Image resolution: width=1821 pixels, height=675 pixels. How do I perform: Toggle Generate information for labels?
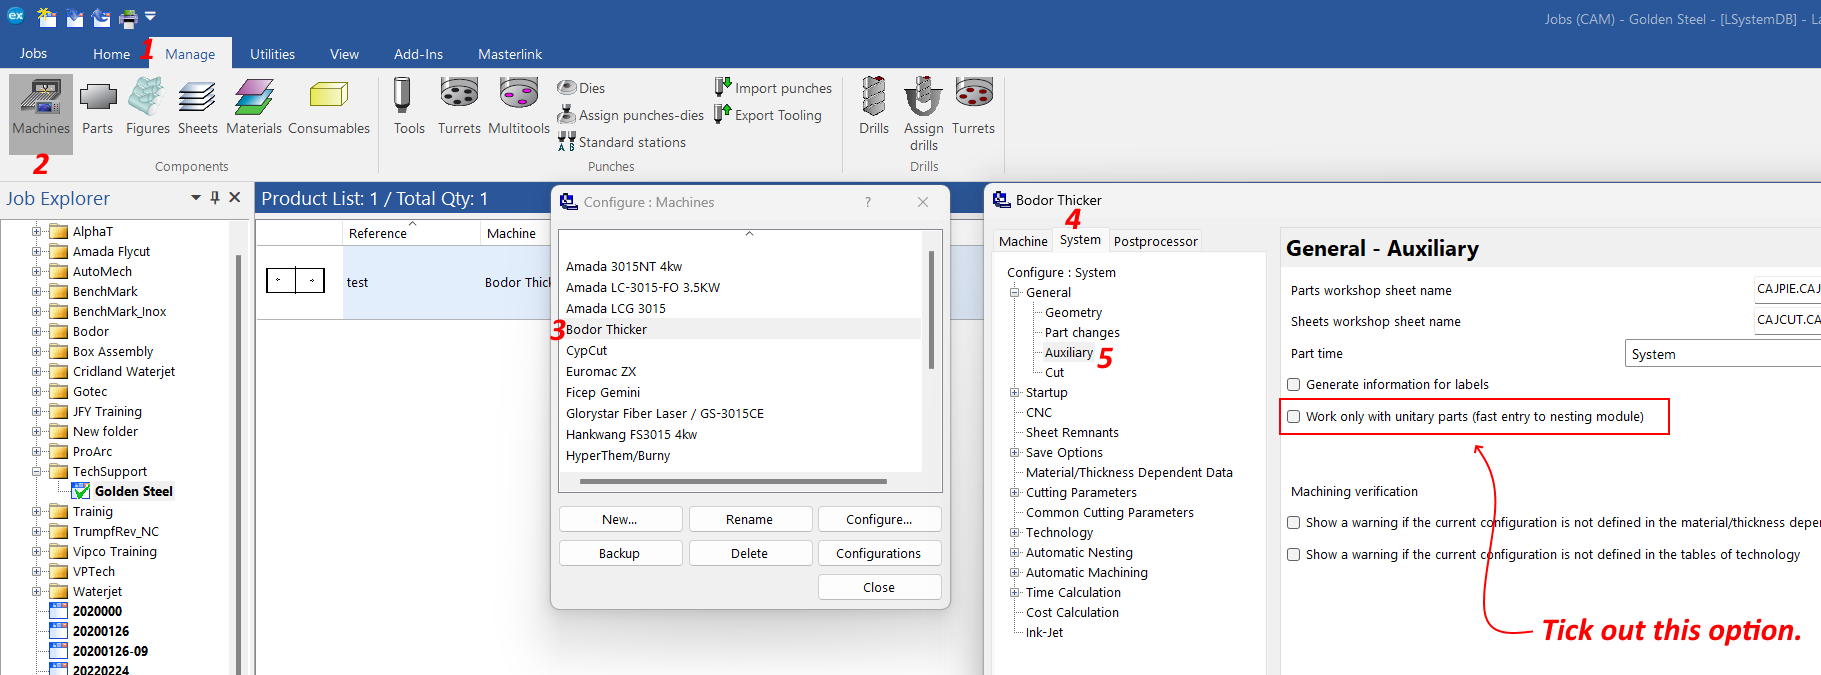click(1294, 385)
